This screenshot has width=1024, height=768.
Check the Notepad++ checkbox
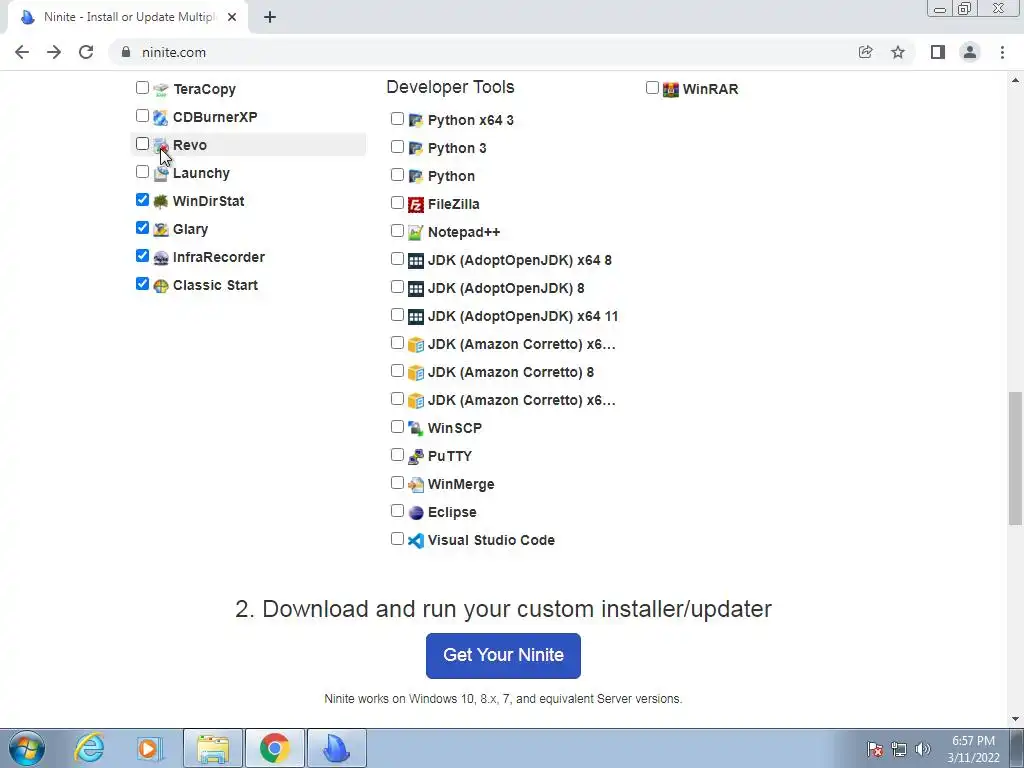click(397, 231)
